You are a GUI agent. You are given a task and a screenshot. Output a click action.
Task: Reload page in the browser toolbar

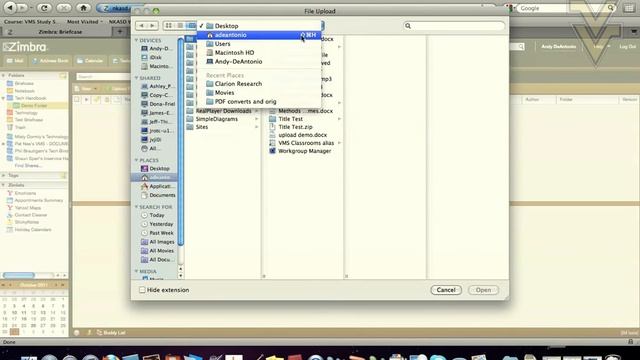tap(44, 8)
